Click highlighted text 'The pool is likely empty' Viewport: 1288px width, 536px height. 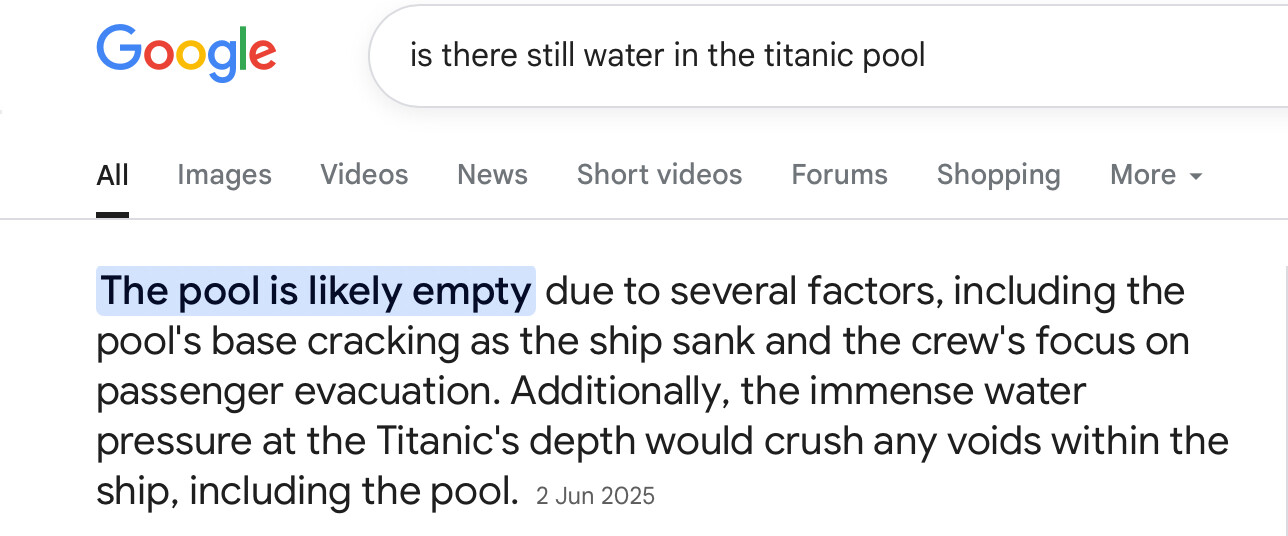click(316, 291)
